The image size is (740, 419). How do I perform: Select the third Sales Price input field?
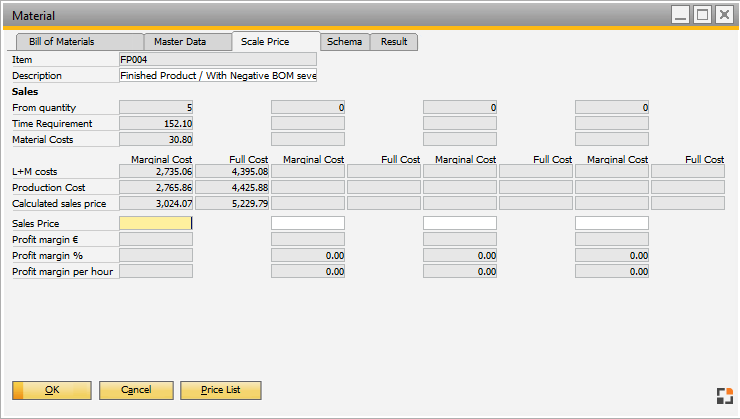[460, 223]
